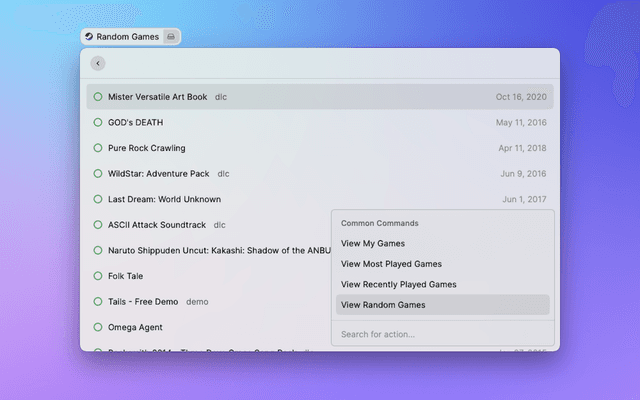Click the dlc tag on WildStar row
Screen dimensions: 640x400
(224, 174)
